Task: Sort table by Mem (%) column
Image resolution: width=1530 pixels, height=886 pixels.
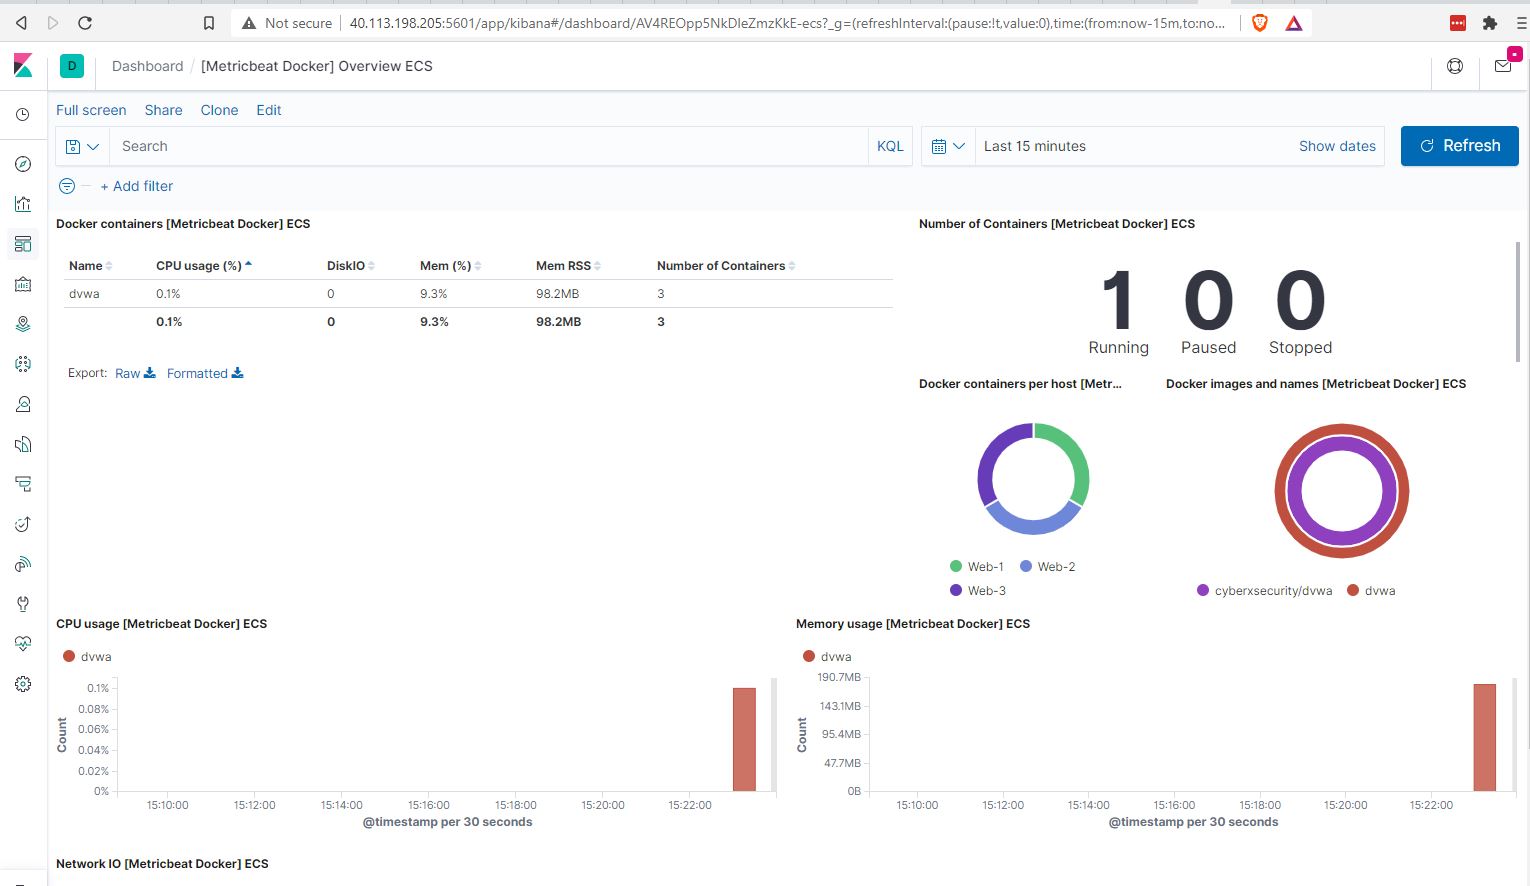Action: click(451, 266)
